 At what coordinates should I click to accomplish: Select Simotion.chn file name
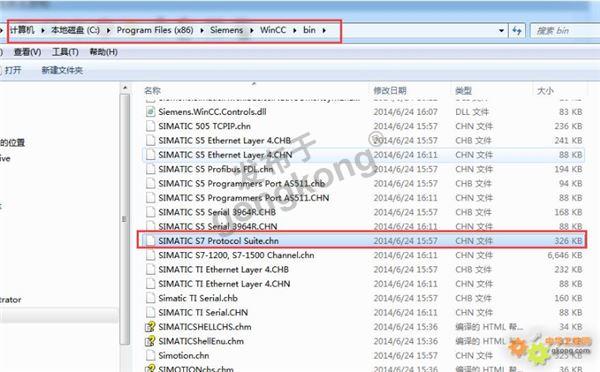pyautogui.click(x=184, y=356)
